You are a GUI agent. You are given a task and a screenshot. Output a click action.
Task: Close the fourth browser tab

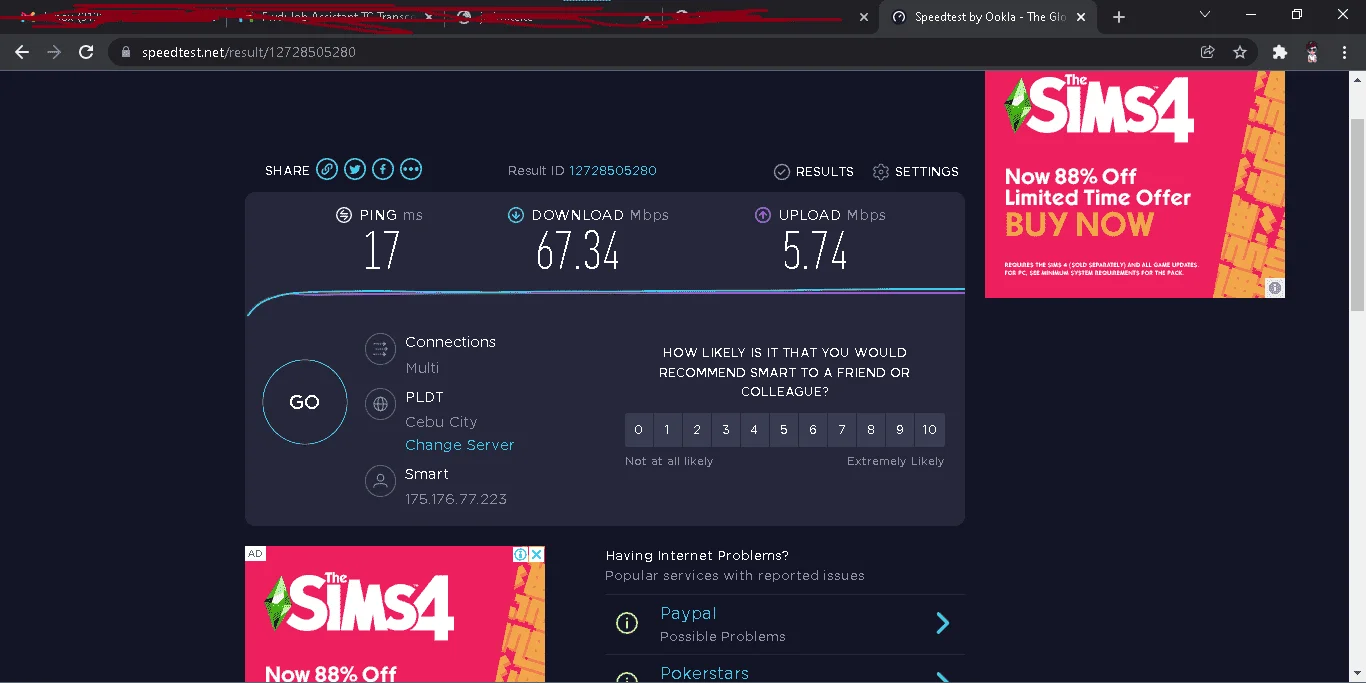pyautogui.click(x=864, y=17)
